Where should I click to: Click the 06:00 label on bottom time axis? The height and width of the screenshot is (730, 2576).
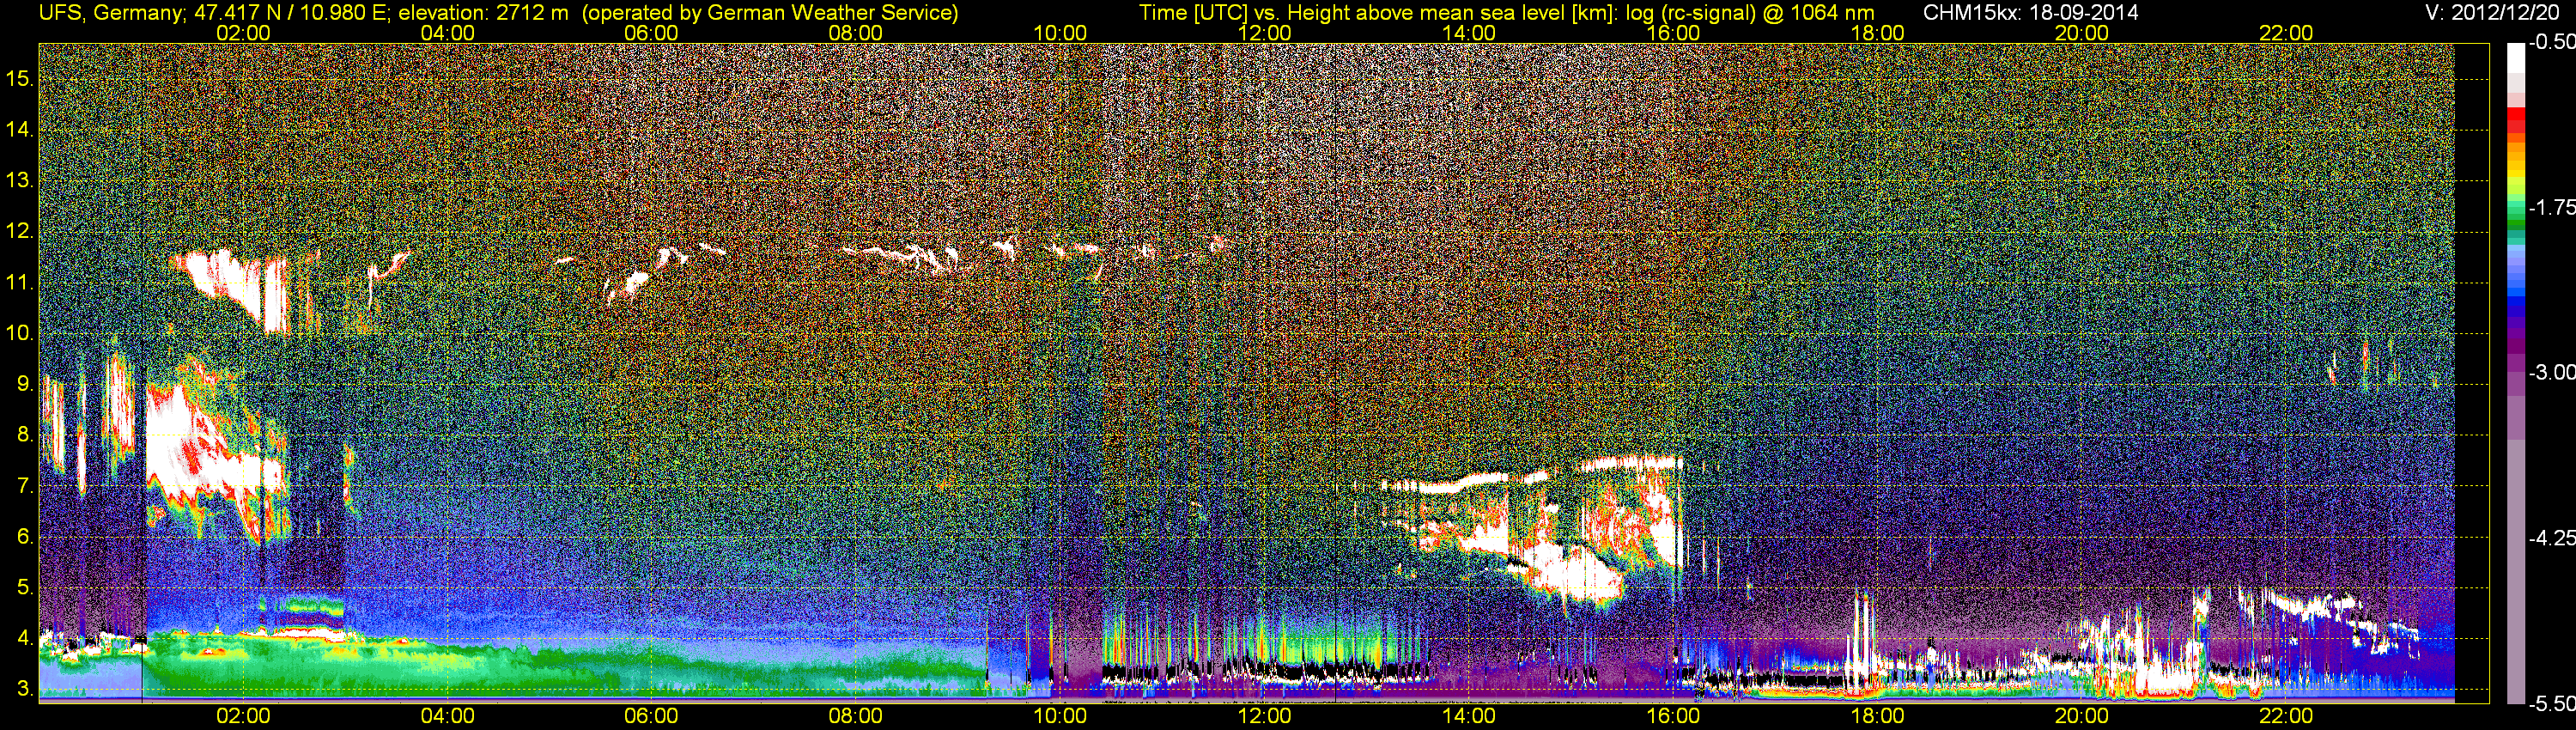[651, 717]
